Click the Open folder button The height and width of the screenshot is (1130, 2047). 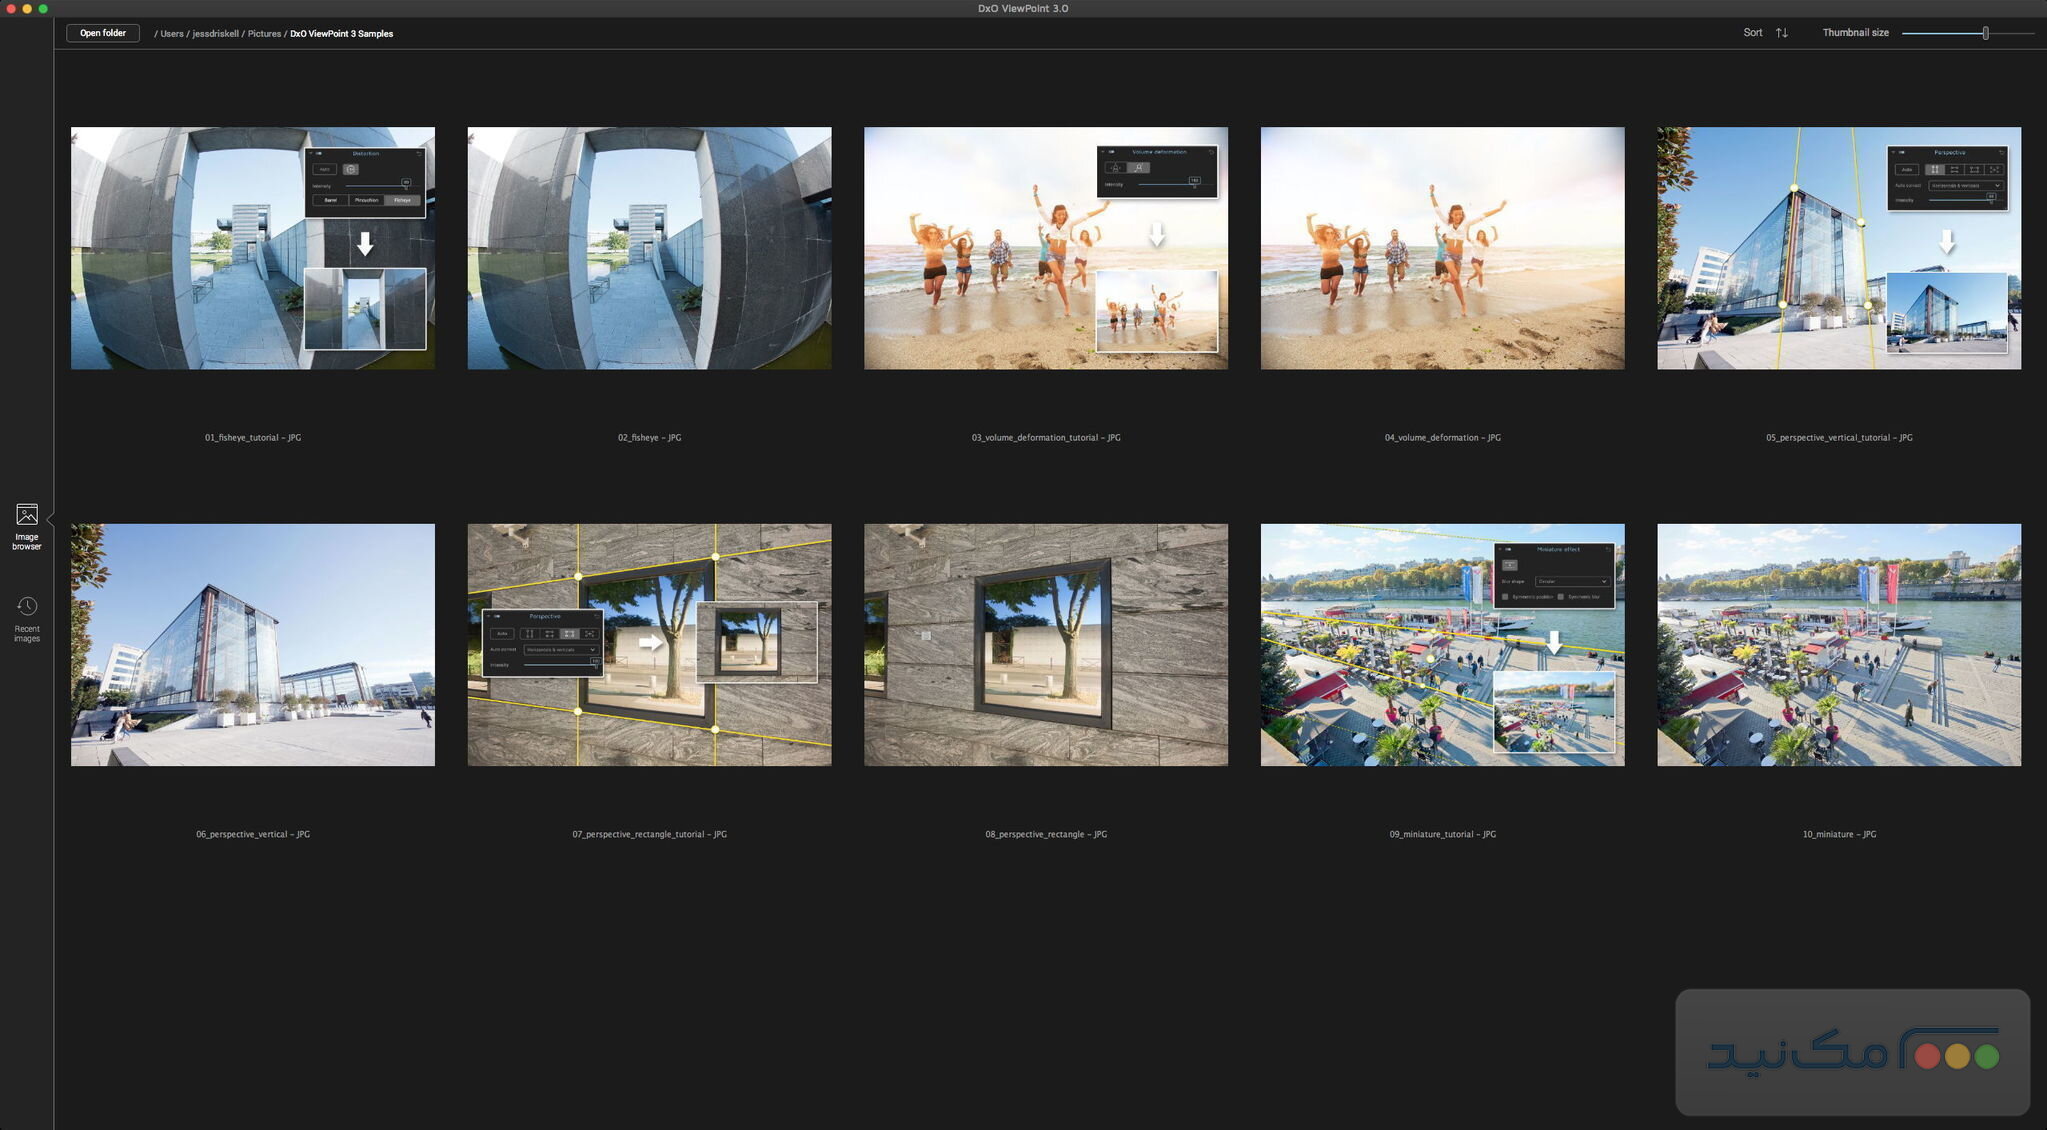pos(103,33)
